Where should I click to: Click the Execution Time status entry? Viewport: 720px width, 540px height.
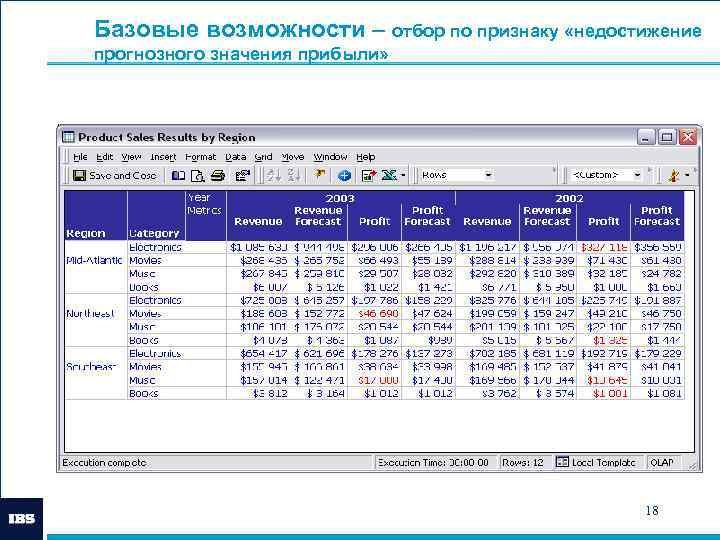pos(433,462)
